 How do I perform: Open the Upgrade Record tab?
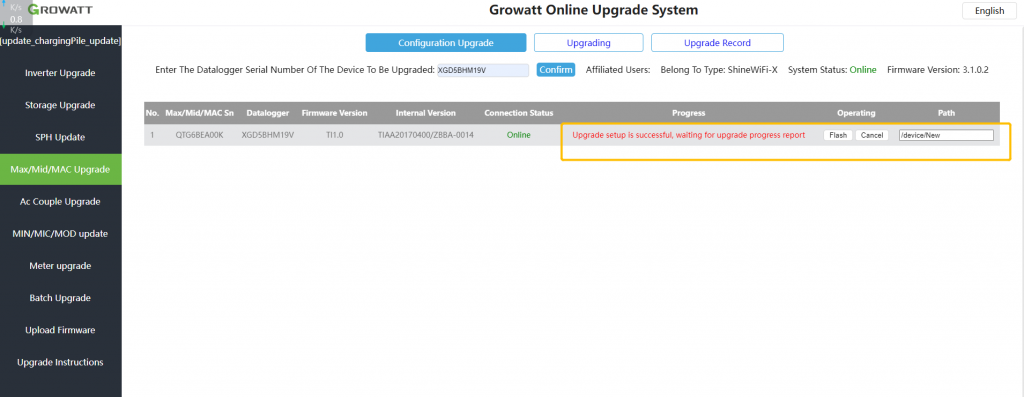pyautogui.click(x=717, y=43)
